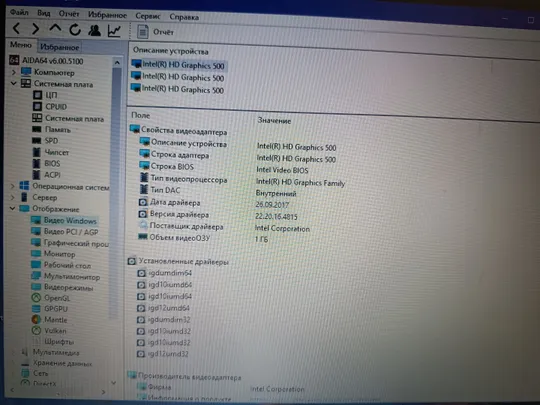The height and width of the screenshot is (405, 540).
Task: Expand the Сервер tree node
Action: point(12,197)
